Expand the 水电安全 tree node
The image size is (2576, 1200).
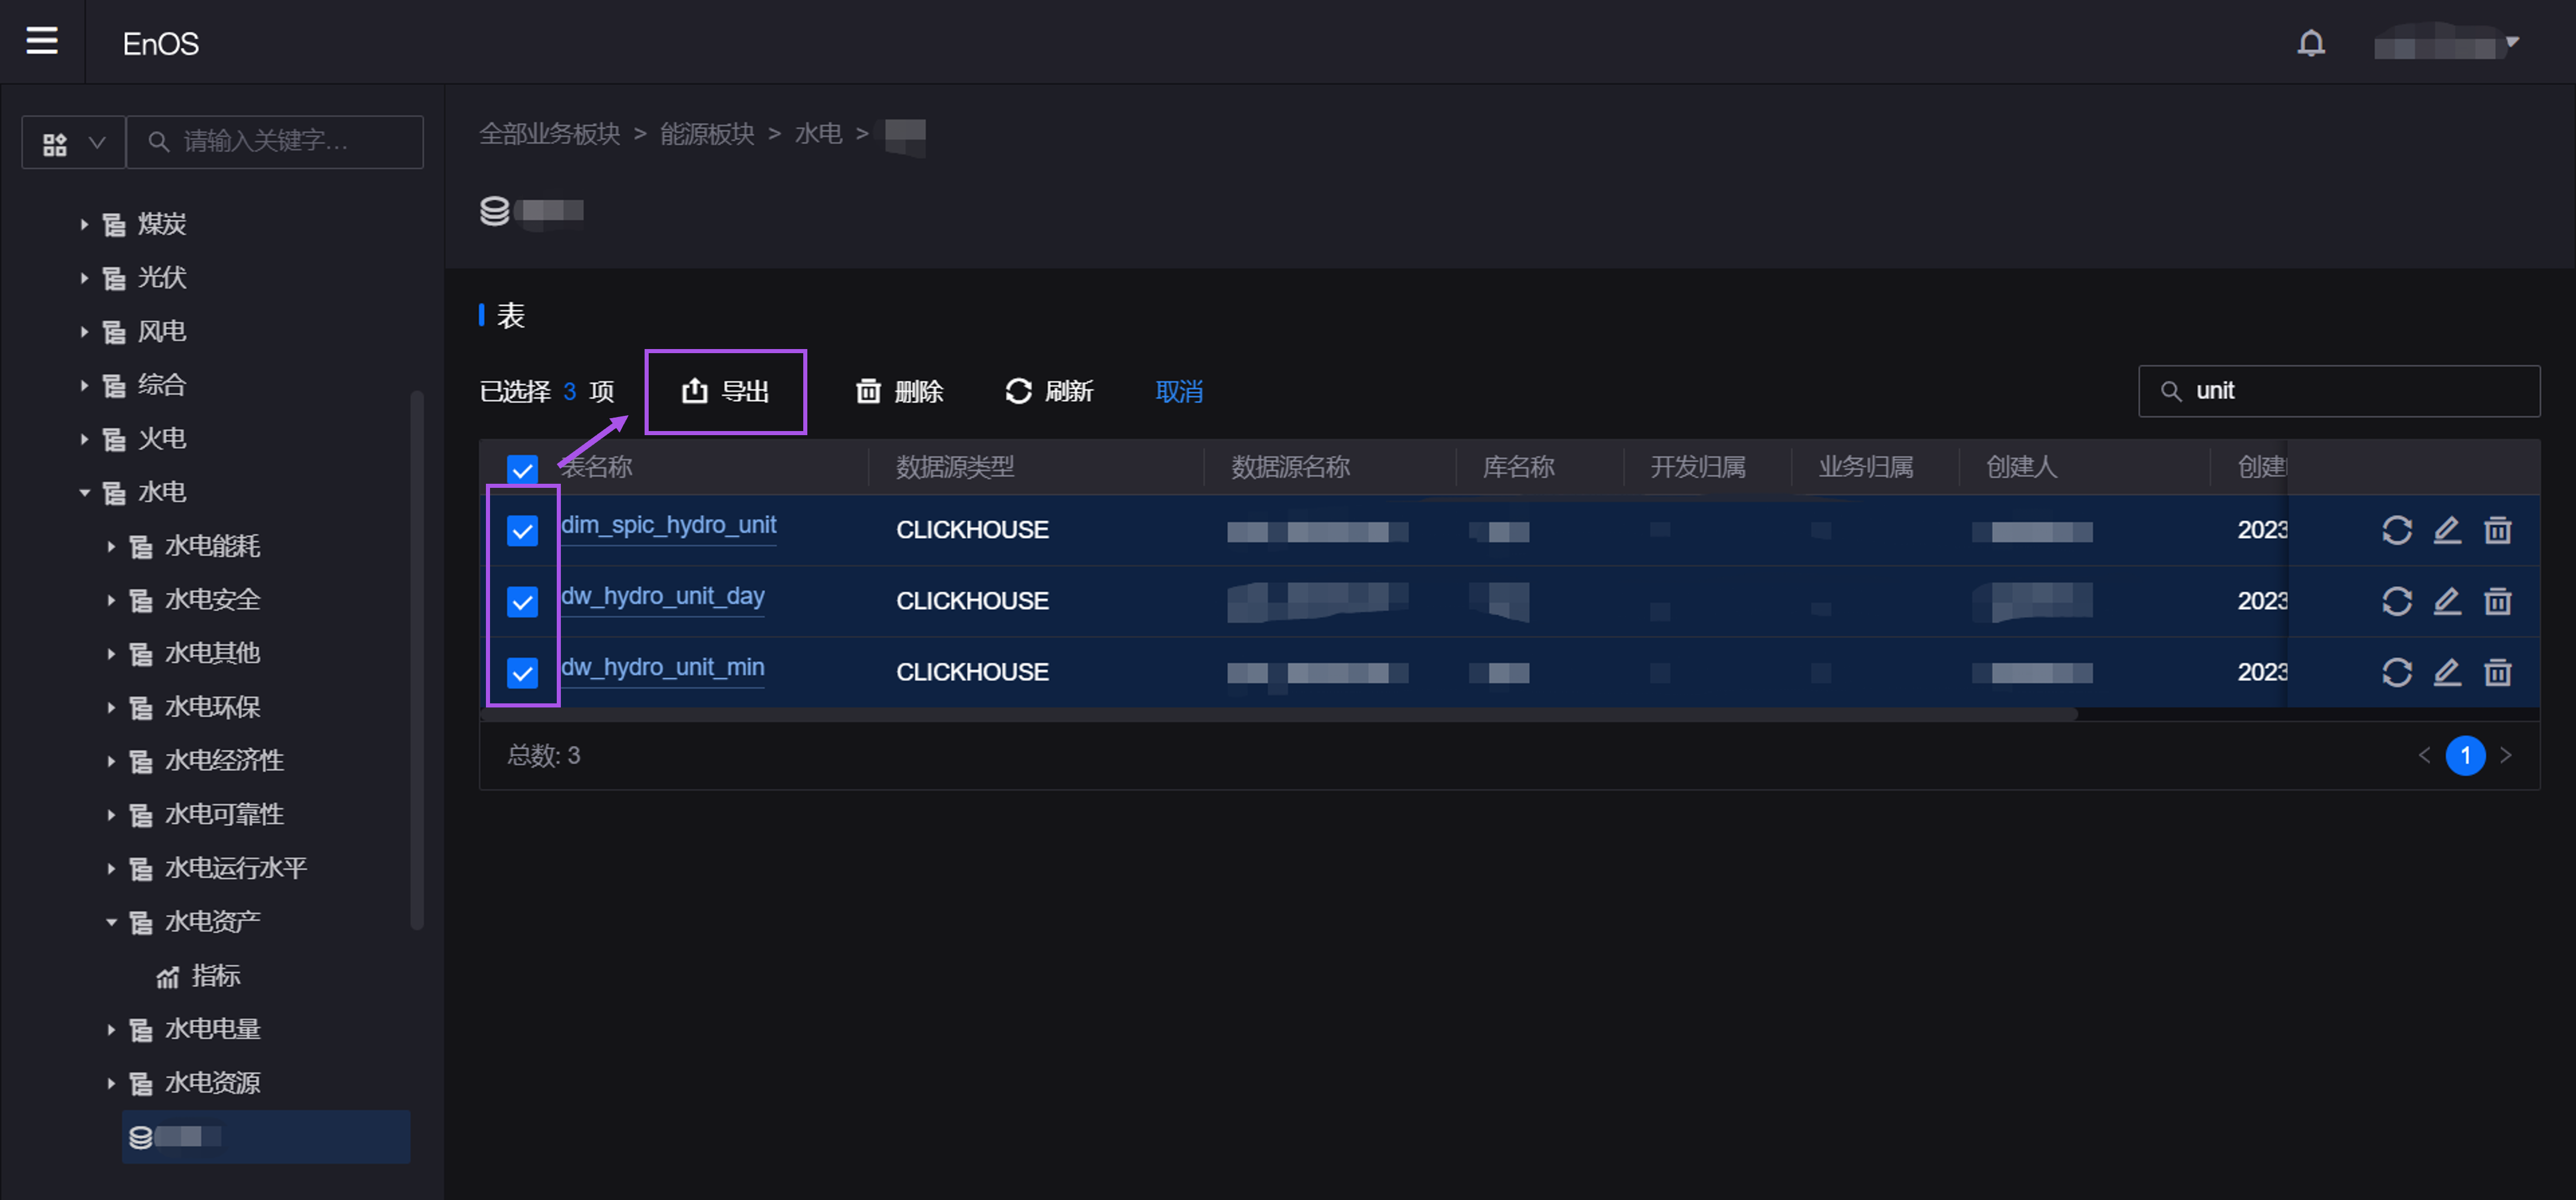pyautogui.click(x=111, y=600)
